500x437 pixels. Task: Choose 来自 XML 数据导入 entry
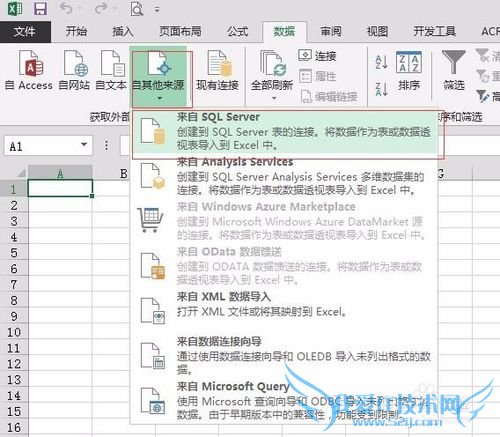[x=284, y=311]
